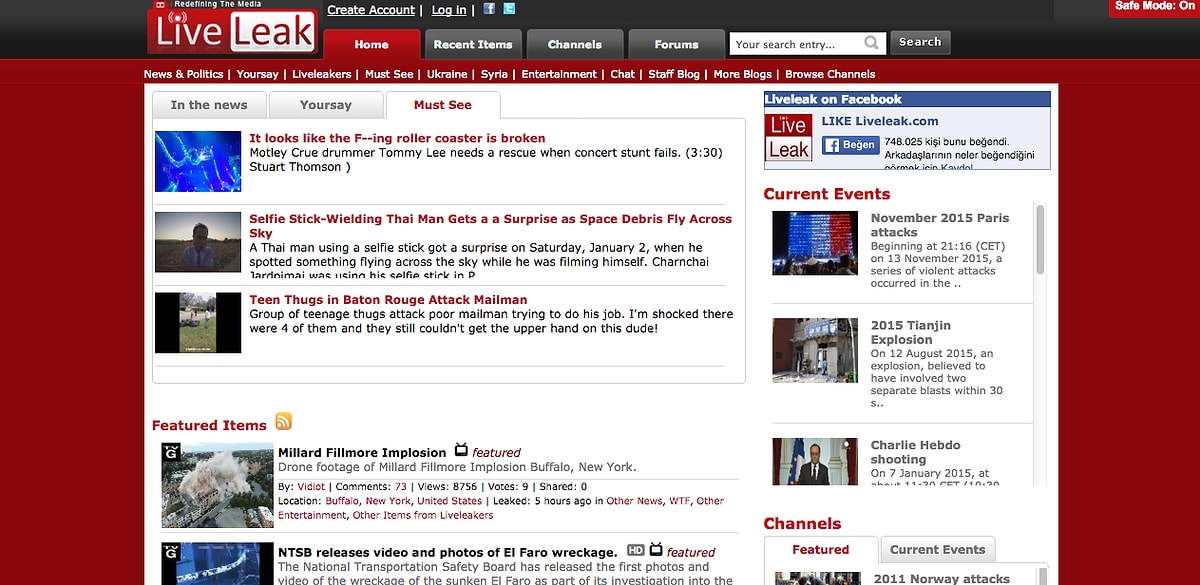Open LIKE Liveleak.com Facebook link
Image resolution: width=1200 pixels, height=585 pixels.
click(x=880, y=121)
